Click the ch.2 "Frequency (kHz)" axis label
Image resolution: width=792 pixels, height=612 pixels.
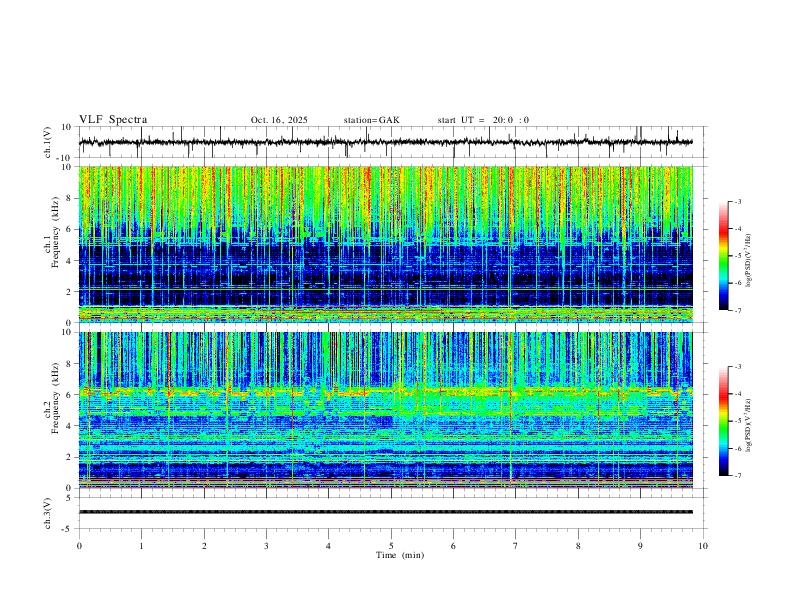[x=55, y=398]
